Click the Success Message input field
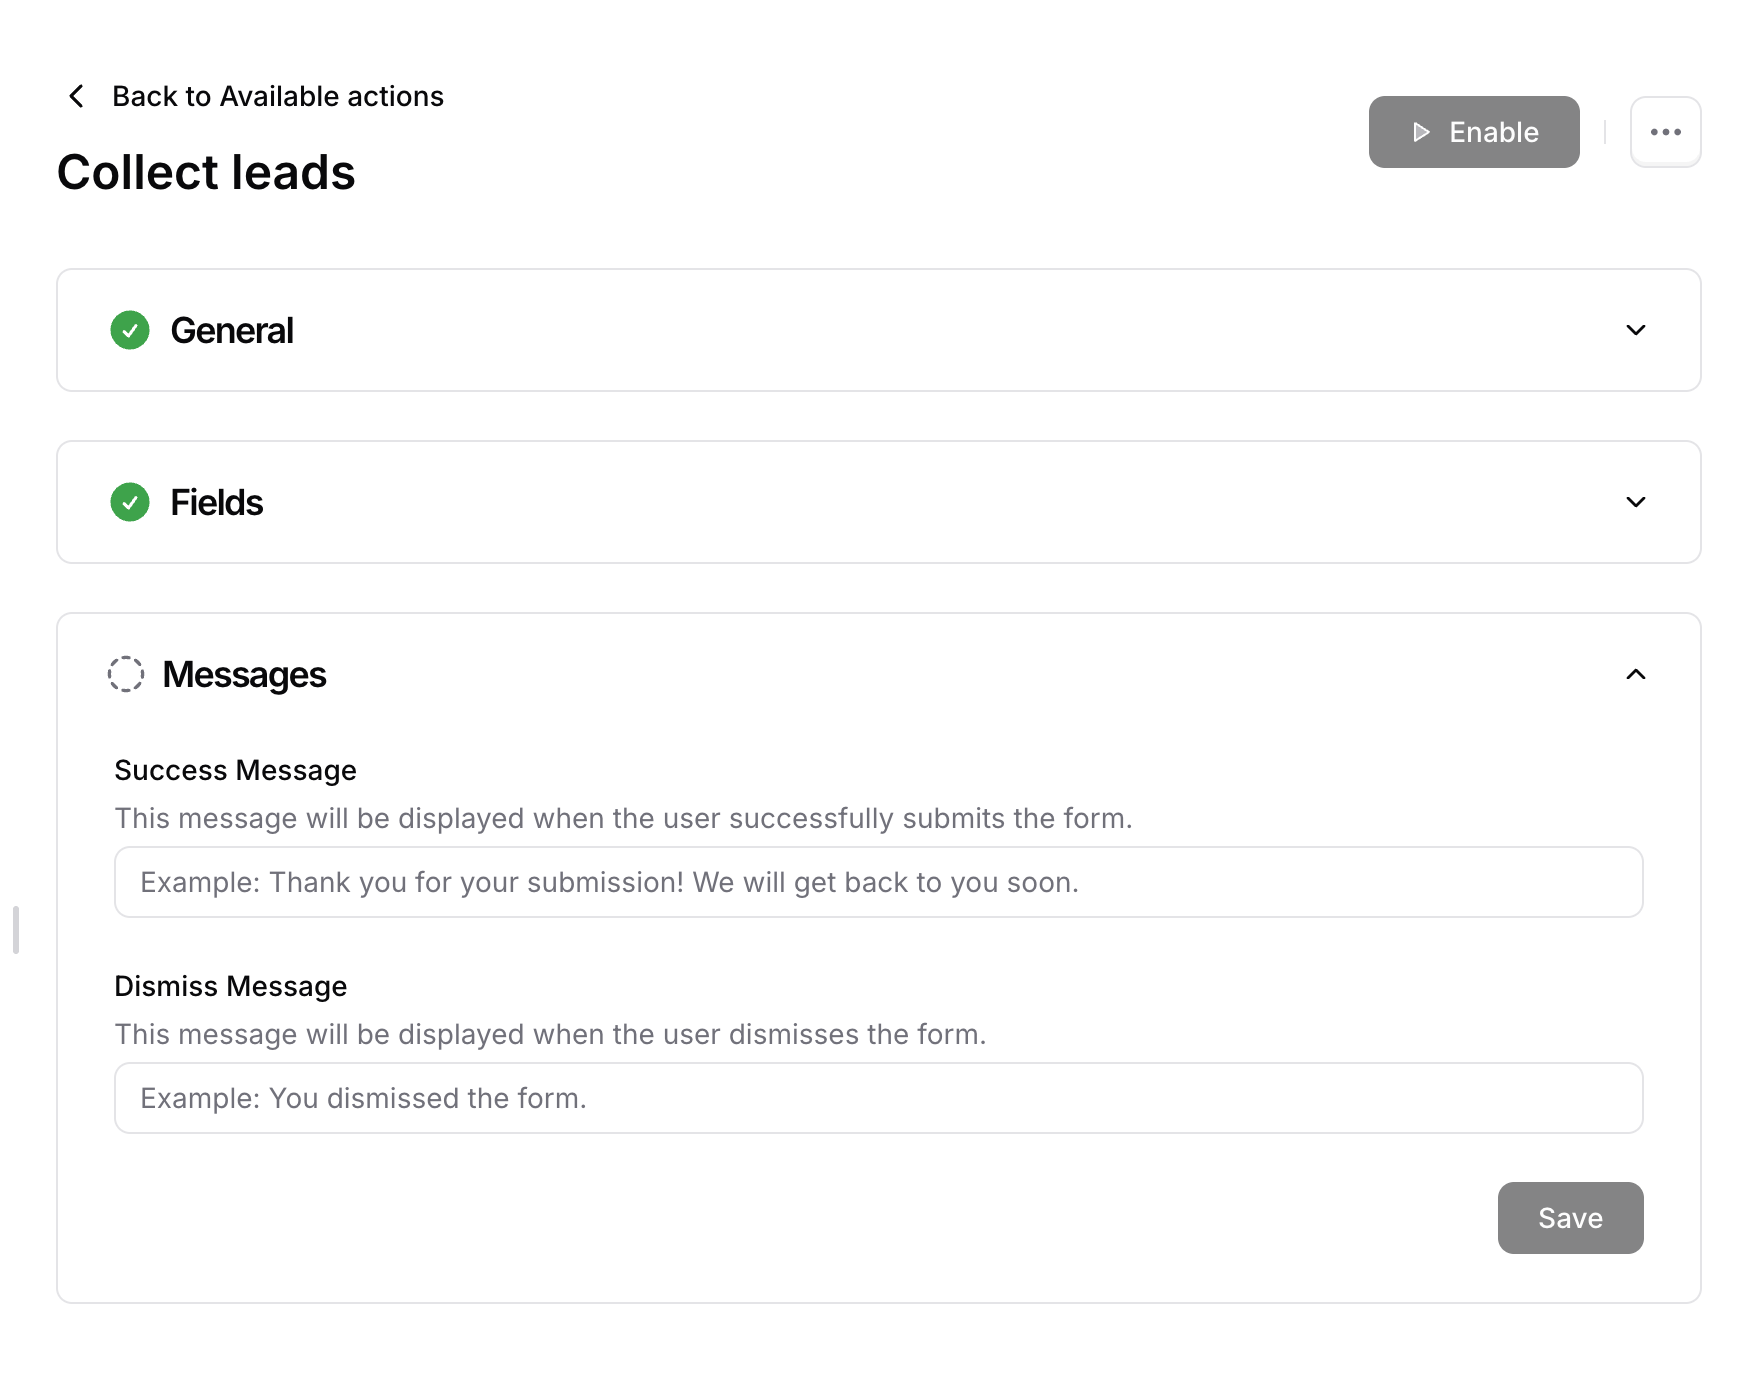Image resolution: width=1756 pixels, height=1374 pixels. point(878,882)
